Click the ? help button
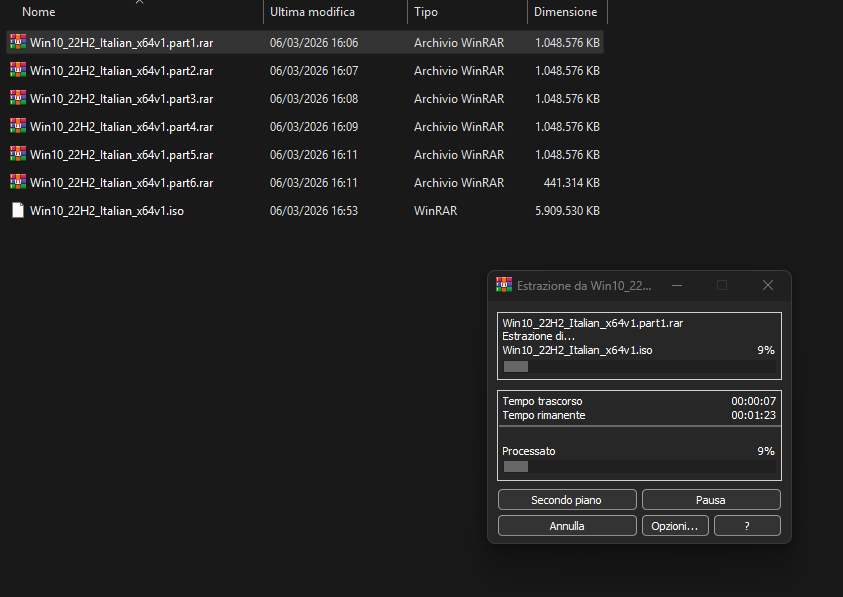Viewport: 843px width, 597px height. click(x=747, y=525)
